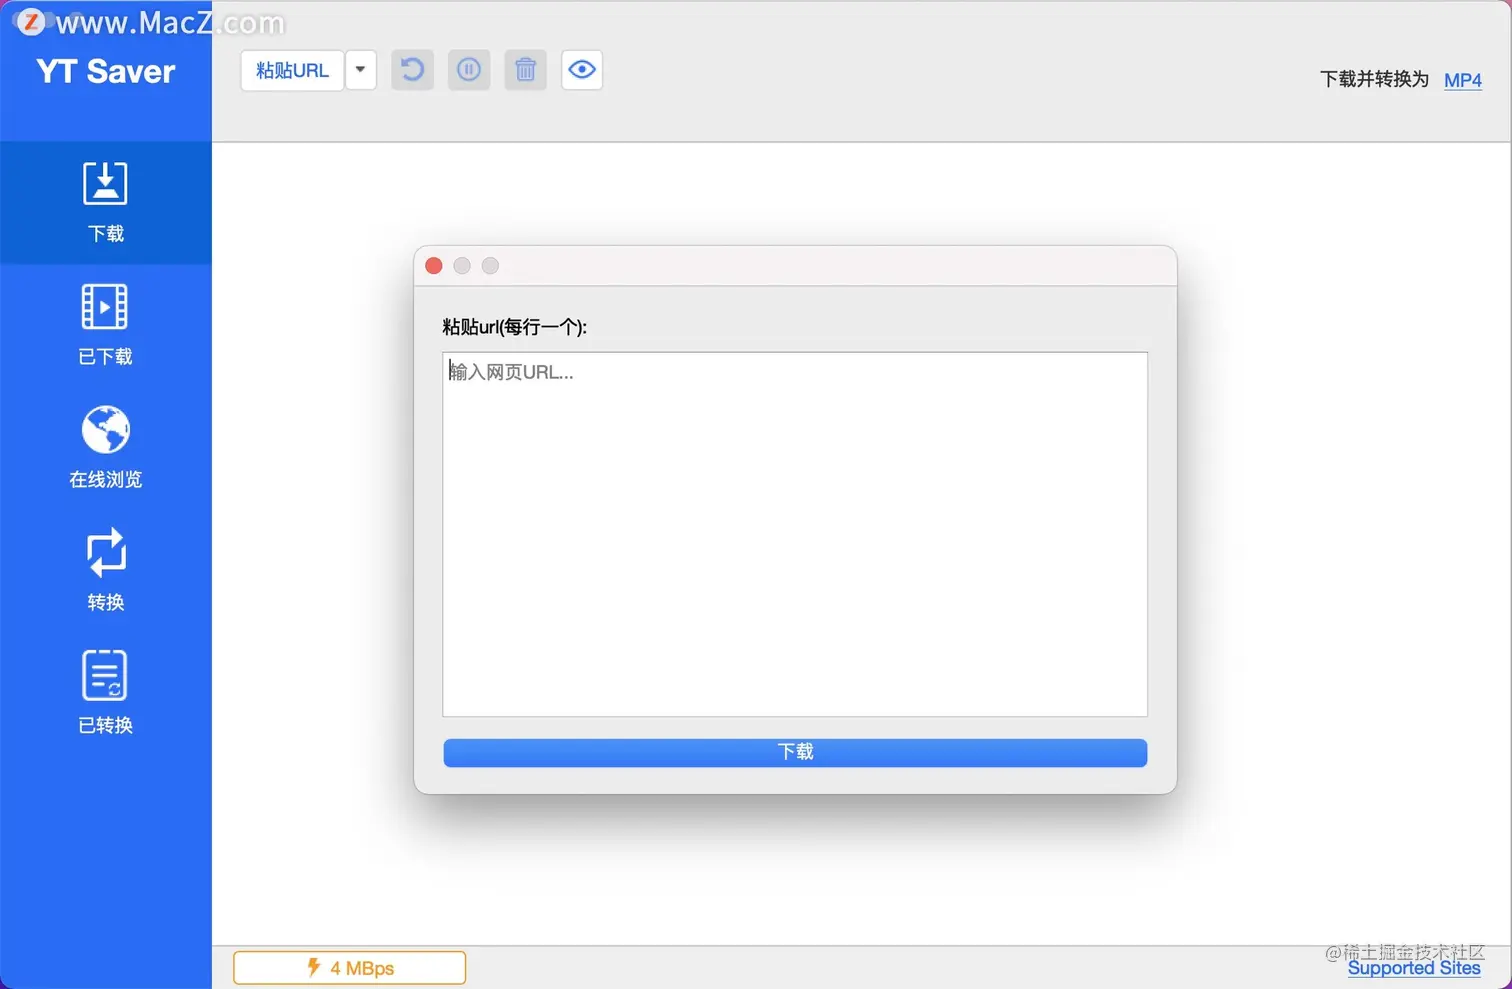The height and width of the screenshot is (989, 1512).
Task: Click the pause downloads toolbar icon
Action: (x=469, y=70)
